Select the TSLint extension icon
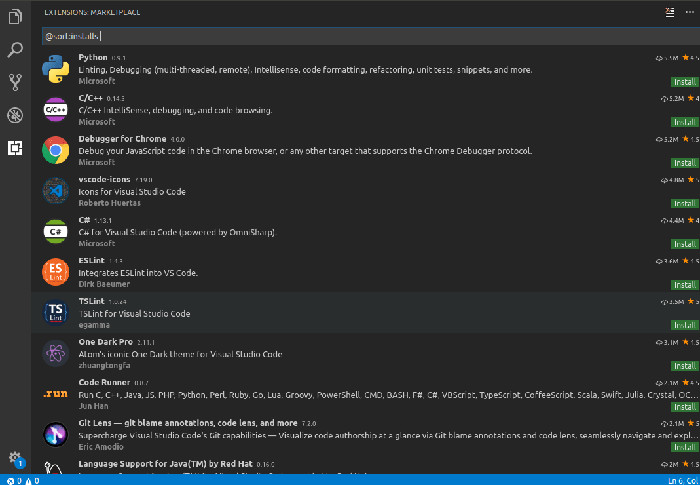The image size is (700, 485). point(55,313)
